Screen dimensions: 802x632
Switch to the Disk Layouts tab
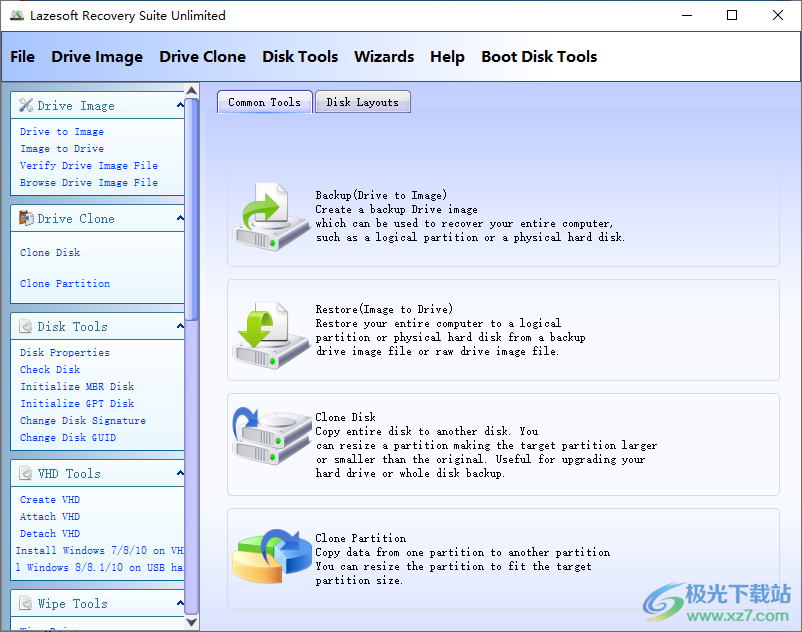point(362,101)
